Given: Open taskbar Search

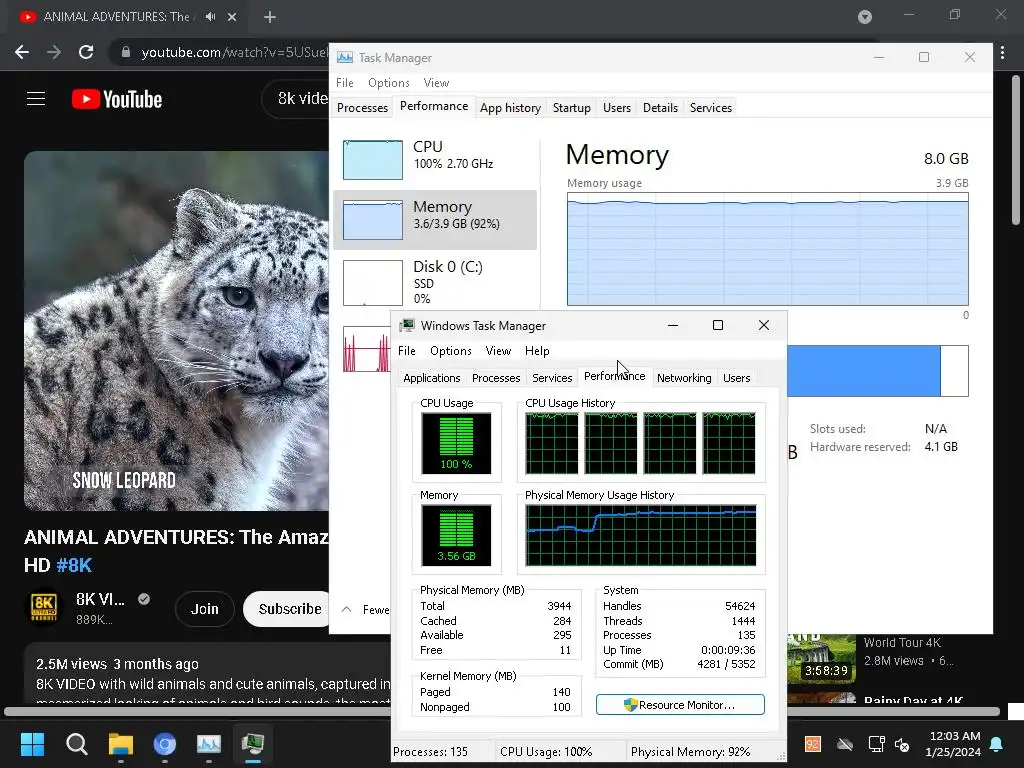Looking at the screenshot, I should click(x=76, y=744).
